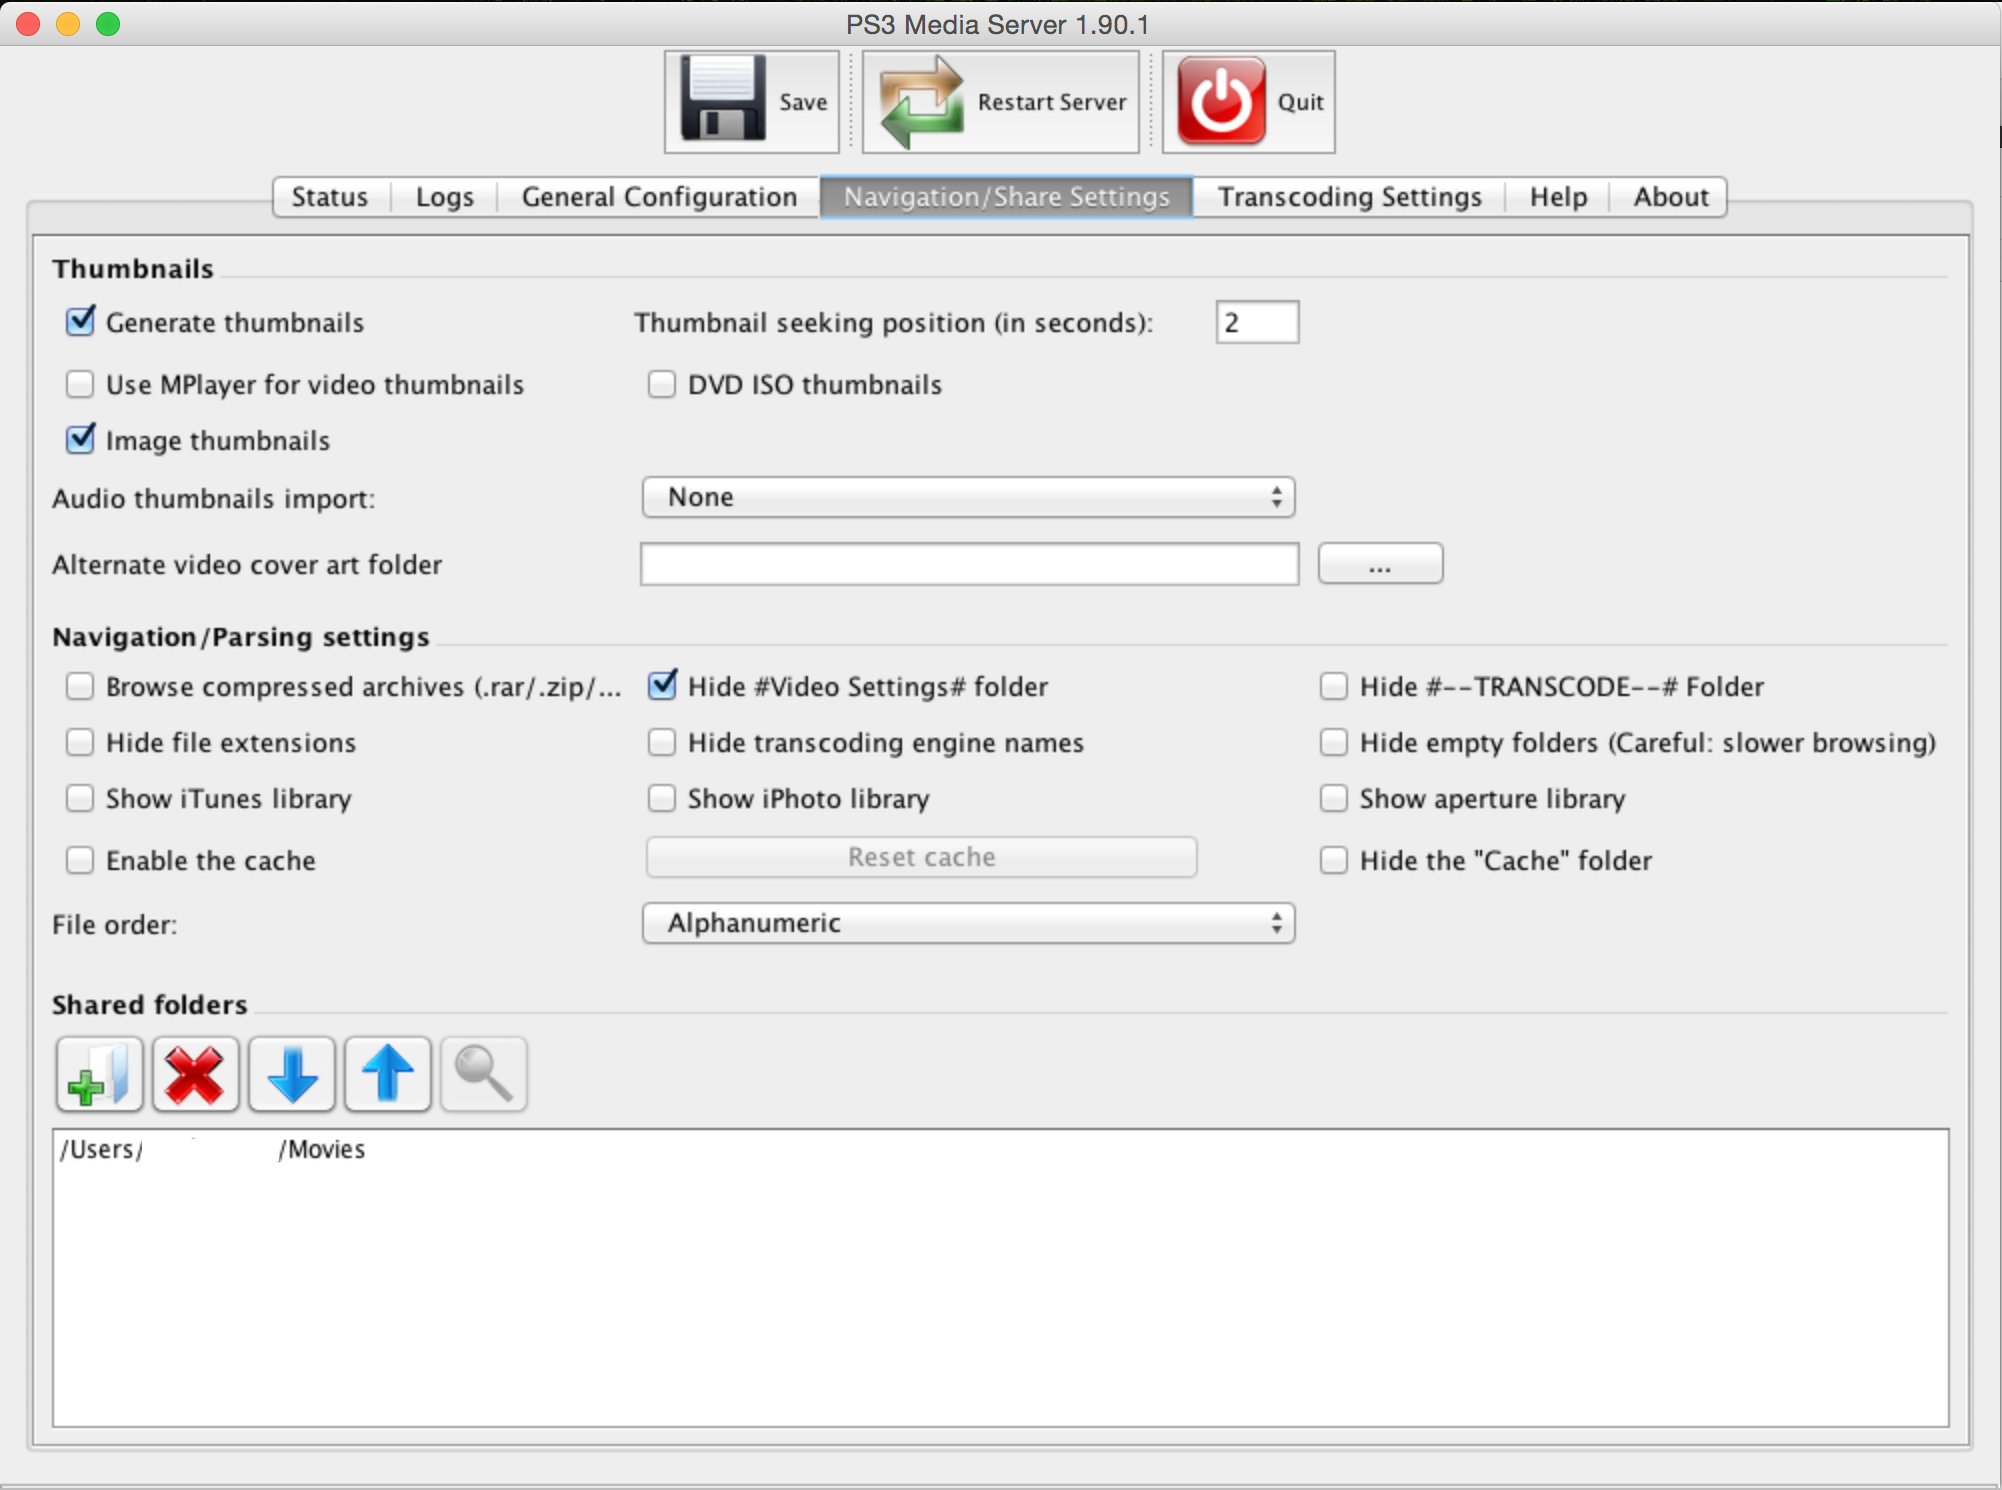The width and height of the screenshot is (2002, 1490).
Task: Switch to the About tab
Action: pyautogui.click(x=1670, y=197)
